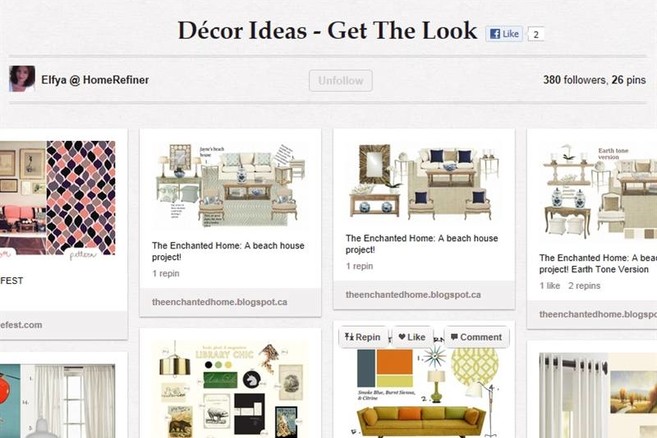Viewport: 657px width, 438px height.
Task: Open the Library Chic mood board pin
Action: (230, 390)
